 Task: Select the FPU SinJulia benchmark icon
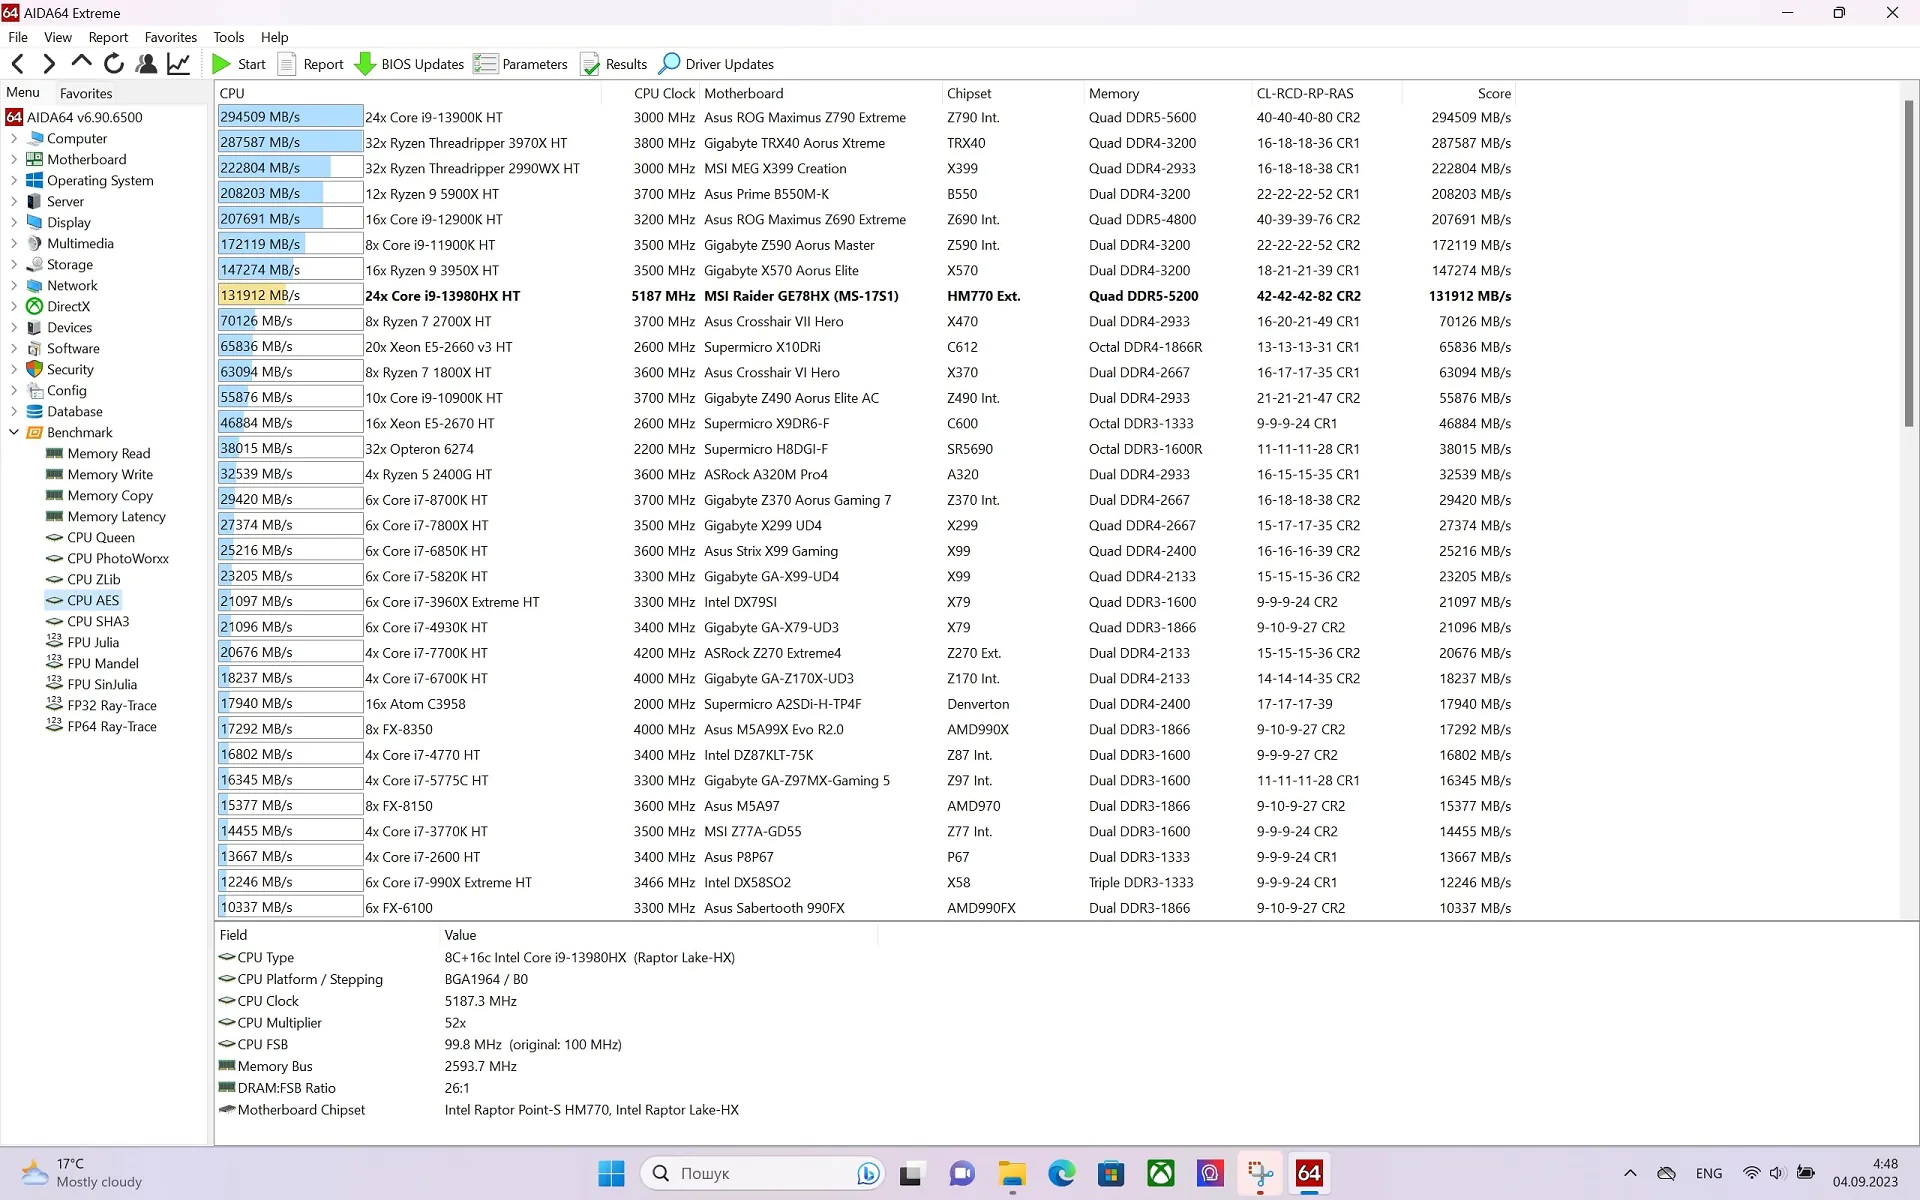[x=55, y=684]
